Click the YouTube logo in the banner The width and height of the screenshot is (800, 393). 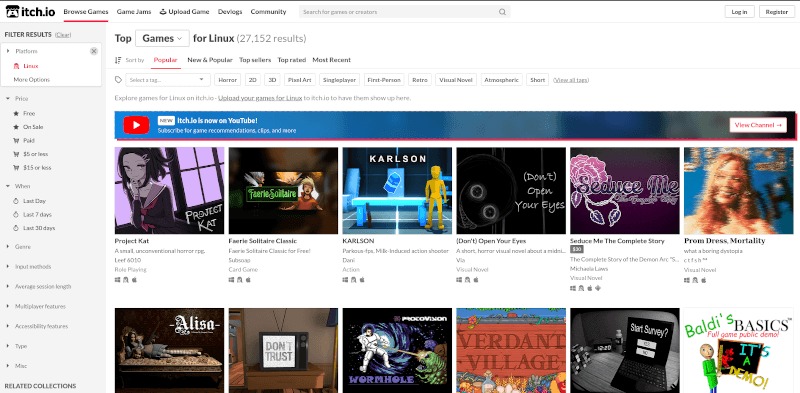136,125
